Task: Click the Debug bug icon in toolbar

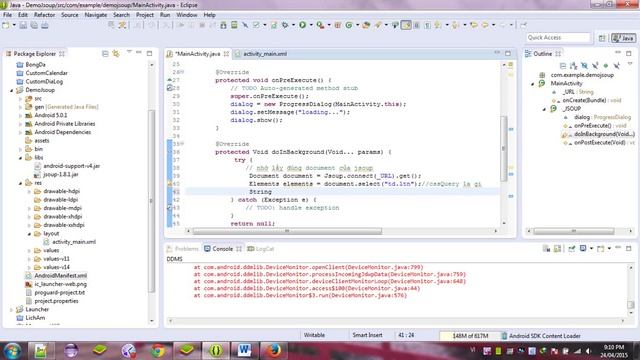Action: tap(285, 25)
